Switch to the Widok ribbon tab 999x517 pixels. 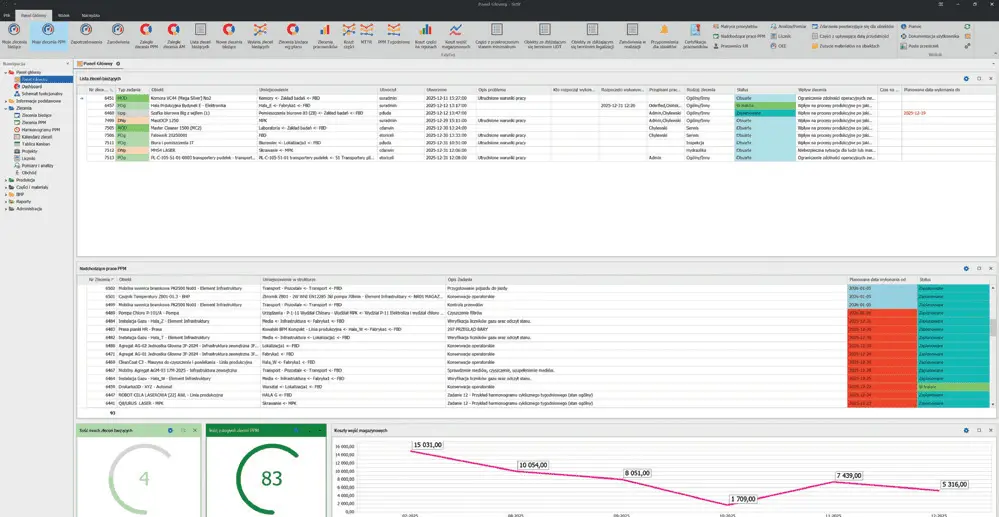[64, 17]
